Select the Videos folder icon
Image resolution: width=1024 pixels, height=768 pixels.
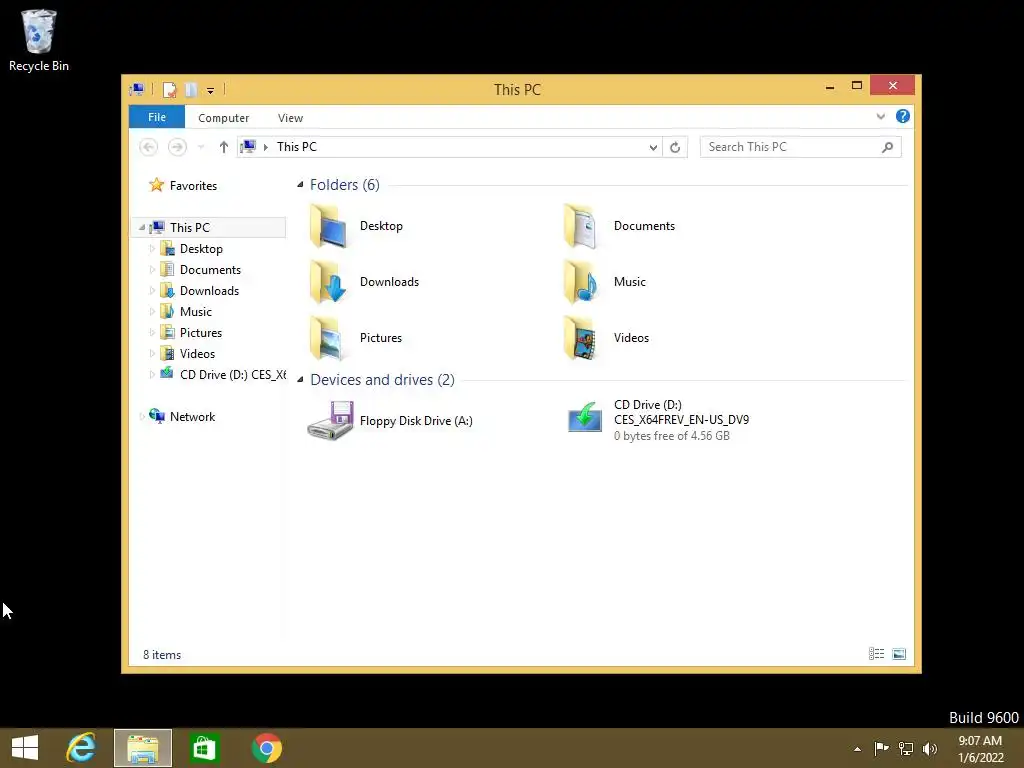click(581, 338)
